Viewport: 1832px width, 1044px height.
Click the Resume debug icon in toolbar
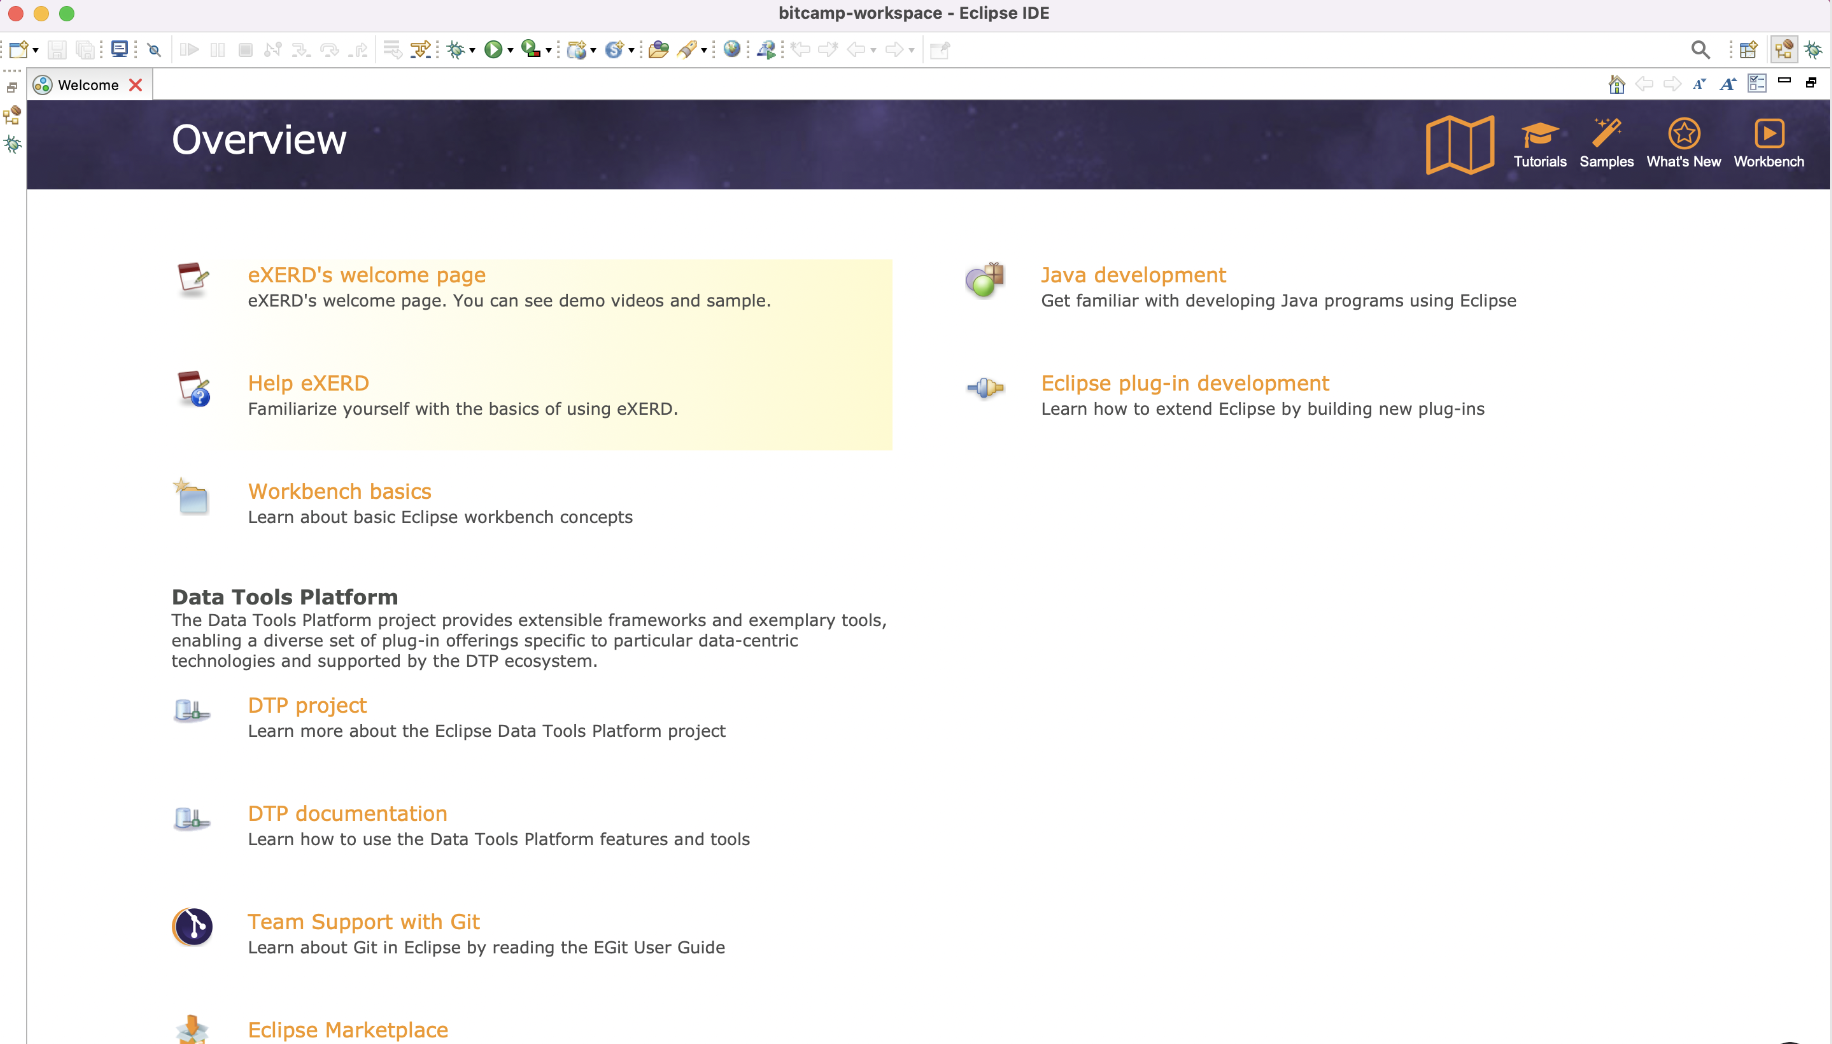tap(189, 49)
